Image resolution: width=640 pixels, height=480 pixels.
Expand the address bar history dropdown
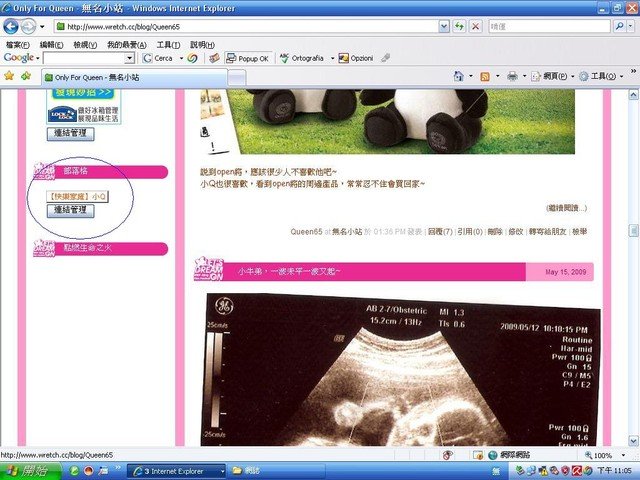pos(444,27)
